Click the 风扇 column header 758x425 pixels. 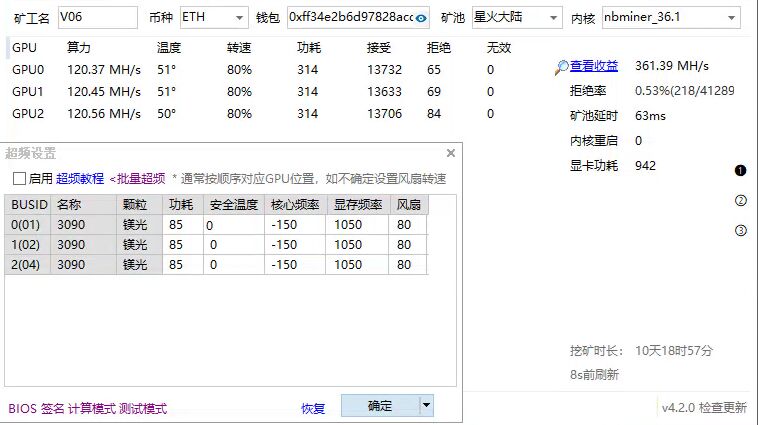[x=408, y=205]
